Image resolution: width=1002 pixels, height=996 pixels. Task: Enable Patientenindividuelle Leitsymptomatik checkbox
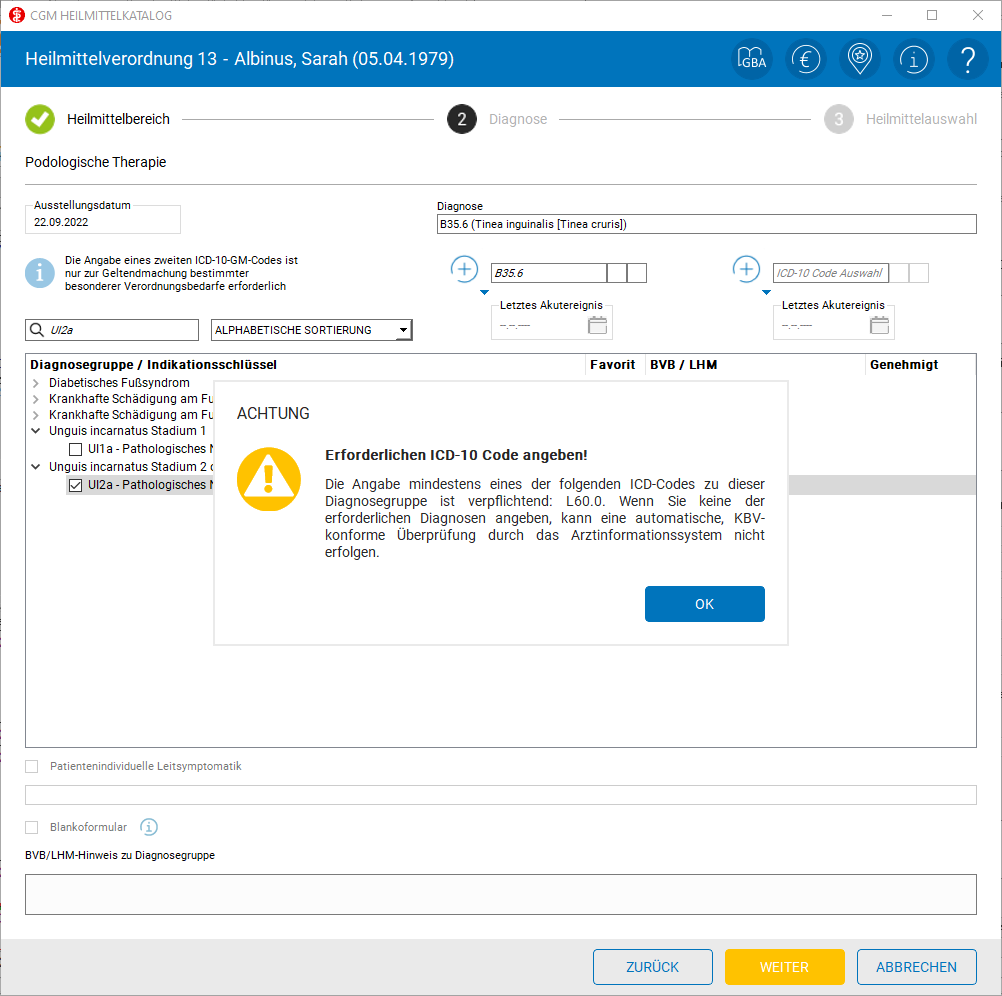(x=31, y=766)
